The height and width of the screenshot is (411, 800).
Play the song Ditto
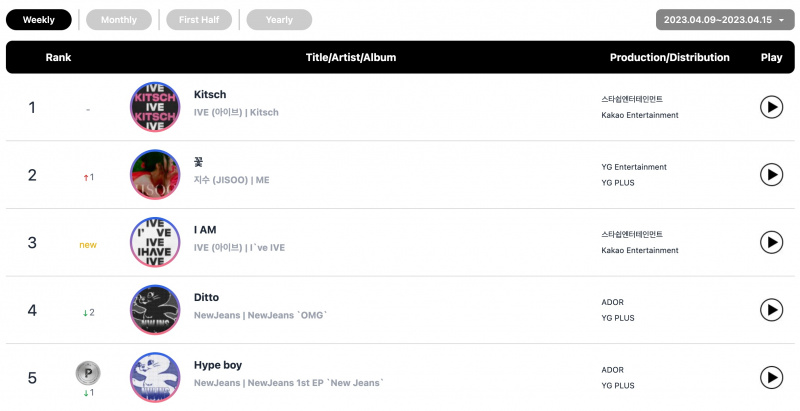coord(771,310)
